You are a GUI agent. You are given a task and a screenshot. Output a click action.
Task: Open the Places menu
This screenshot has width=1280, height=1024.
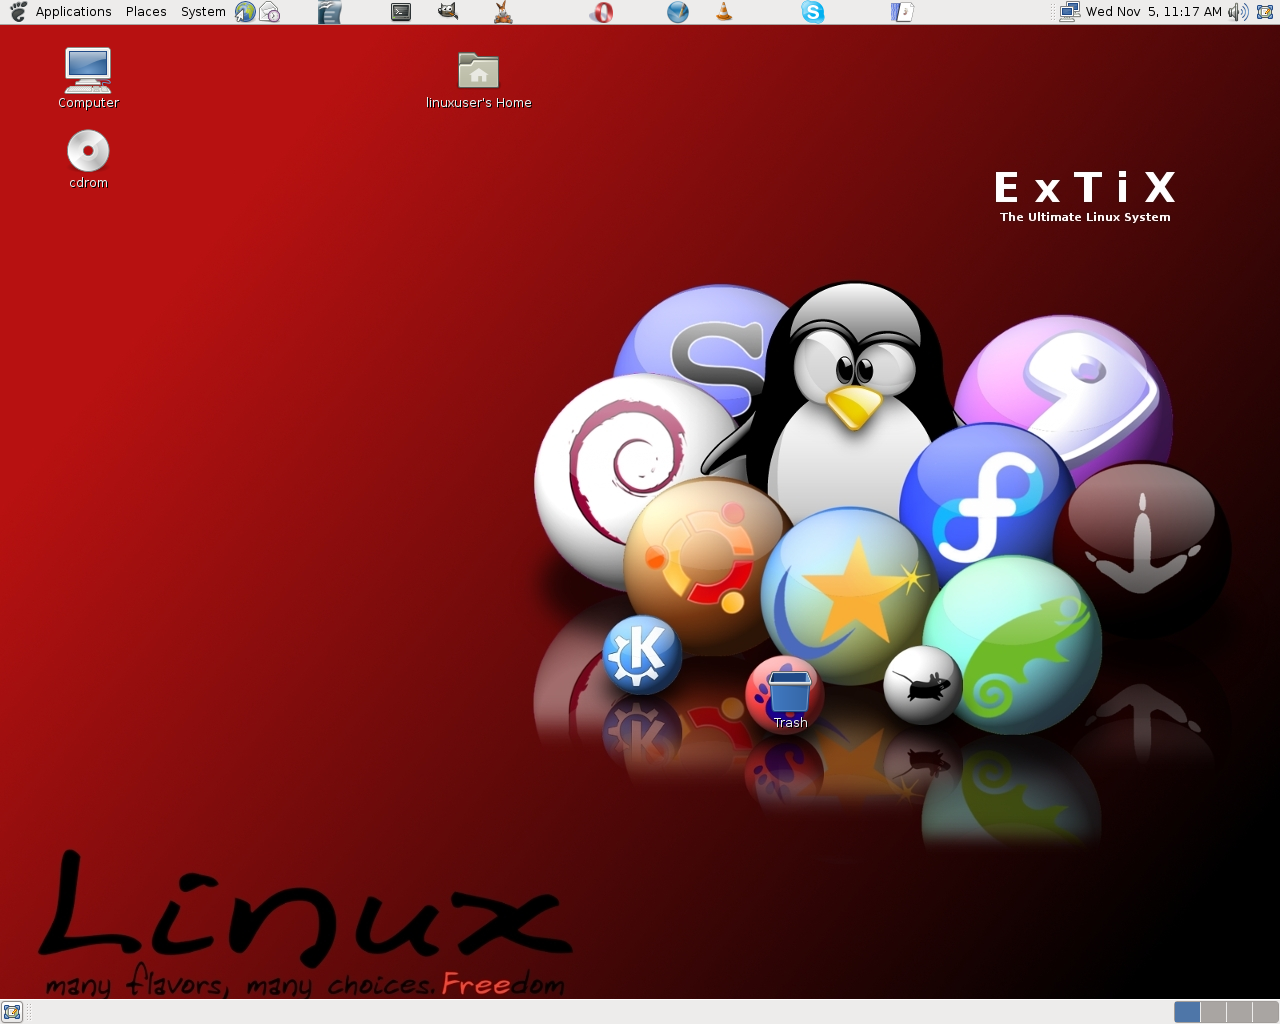point(146,12)
